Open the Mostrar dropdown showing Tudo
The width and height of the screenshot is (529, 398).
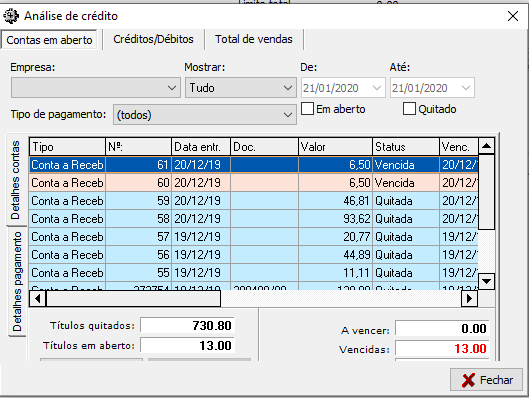tap(241, 88)
